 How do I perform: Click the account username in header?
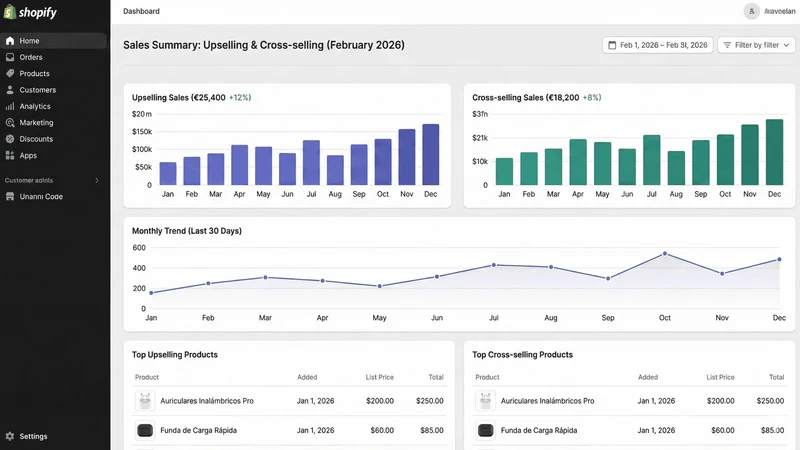[779, 11]
